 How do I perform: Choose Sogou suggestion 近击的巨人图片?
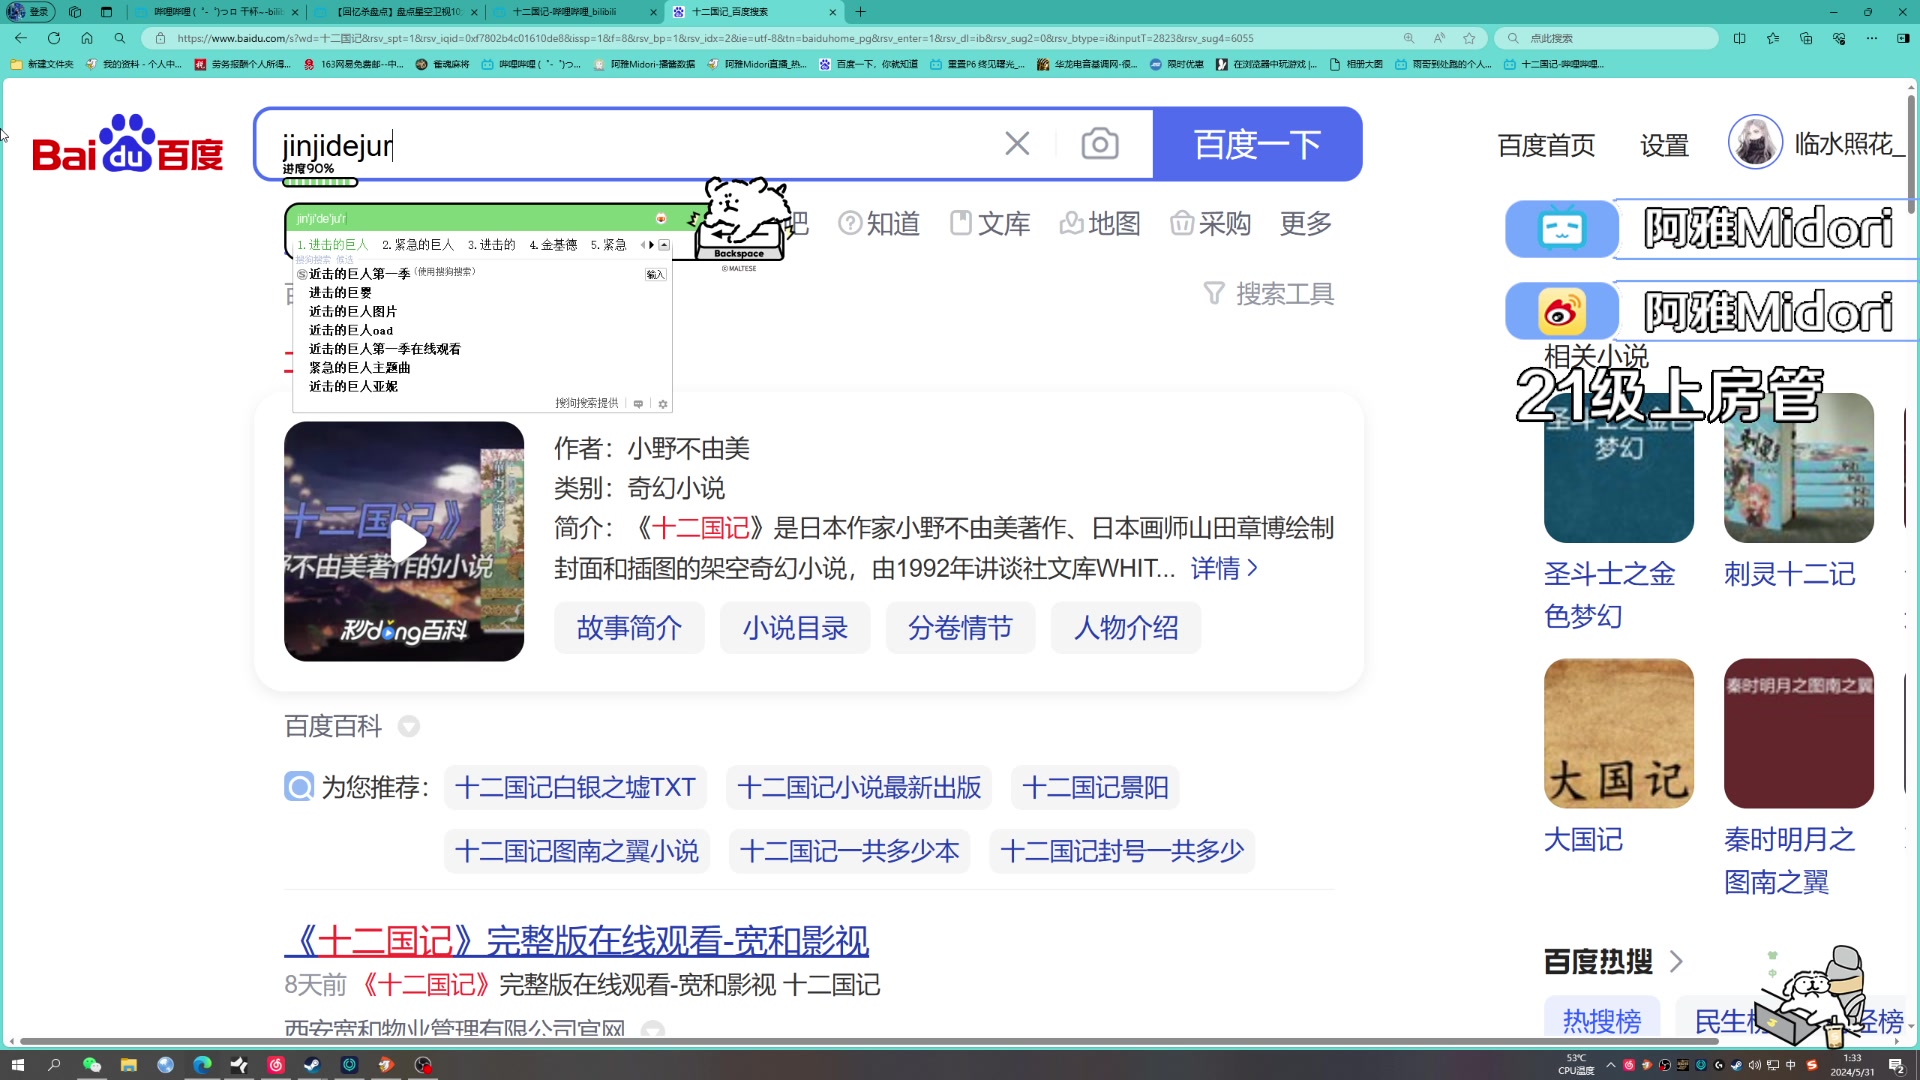352,312
